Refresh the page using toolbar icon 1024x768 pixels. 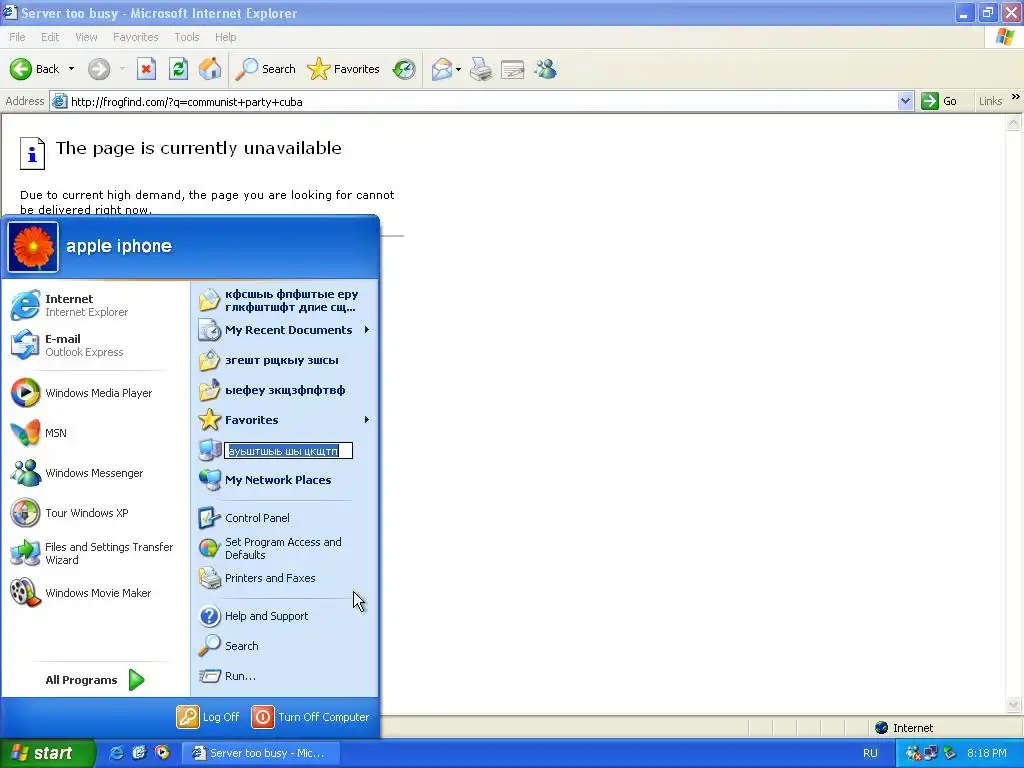click(x=178, y=69)
